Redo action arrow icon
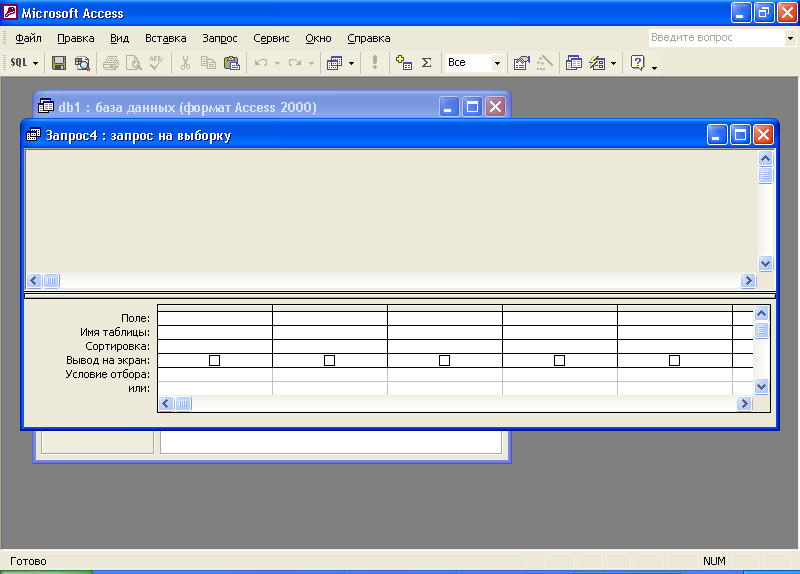 pos(294,63)
